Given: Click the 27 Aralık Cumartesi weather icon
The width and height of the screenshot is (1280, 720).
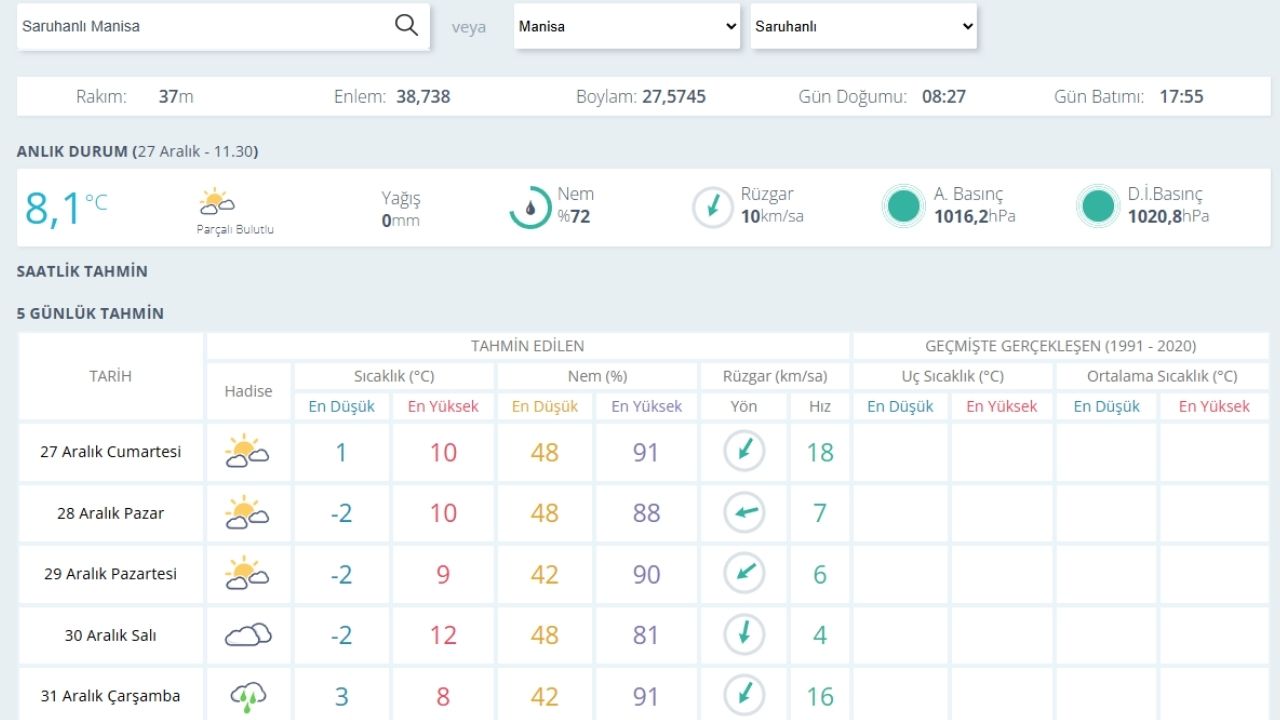Looking at the screenshot, I should point(247,452).
